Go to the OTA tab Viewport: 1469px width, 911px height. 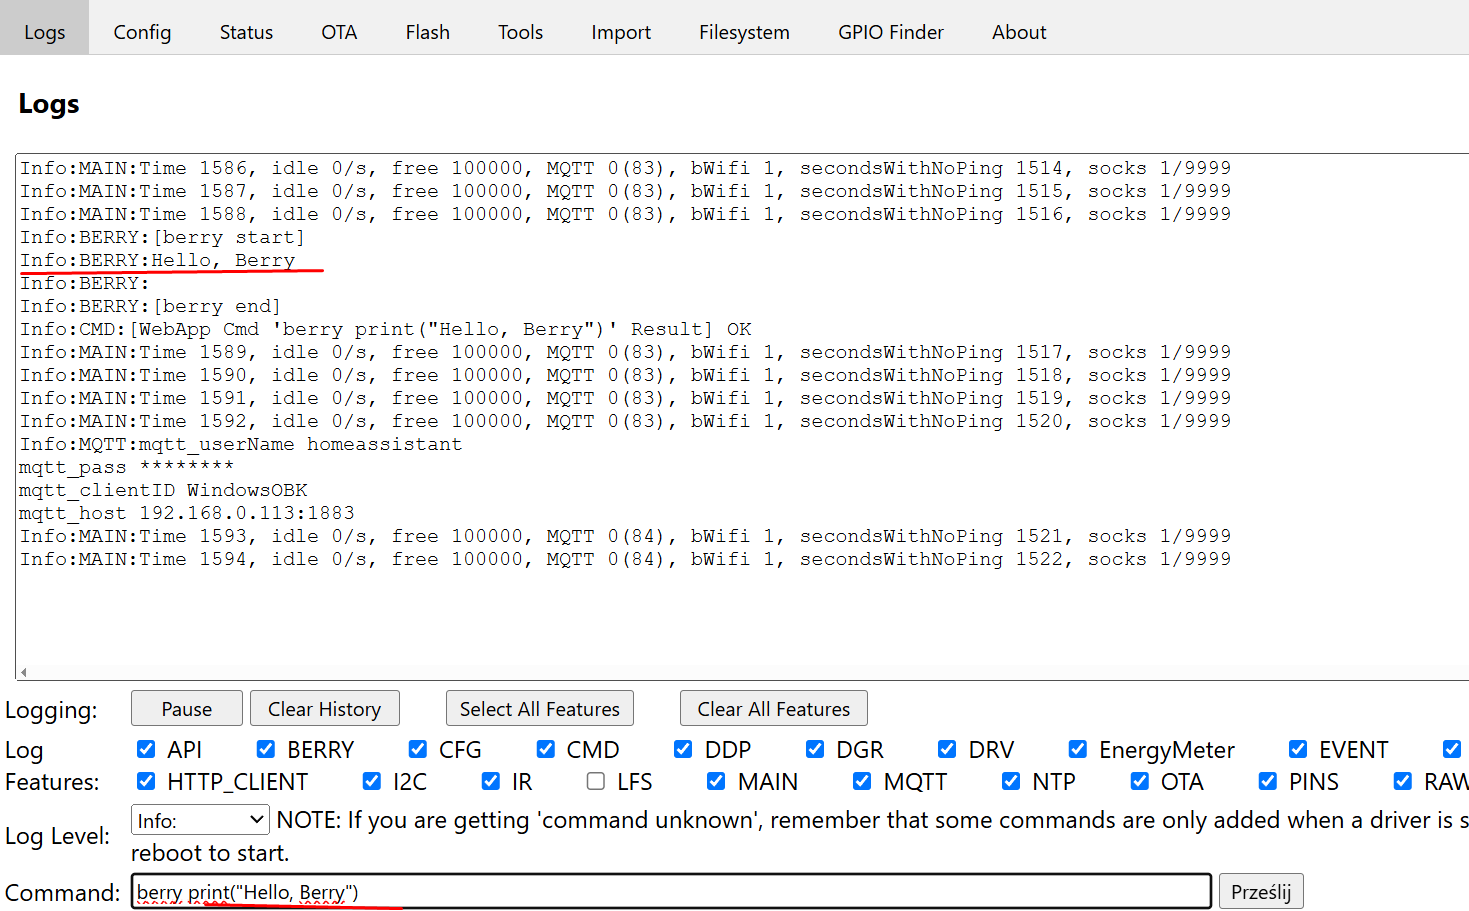pyautogui.click(x=339, y=32)
